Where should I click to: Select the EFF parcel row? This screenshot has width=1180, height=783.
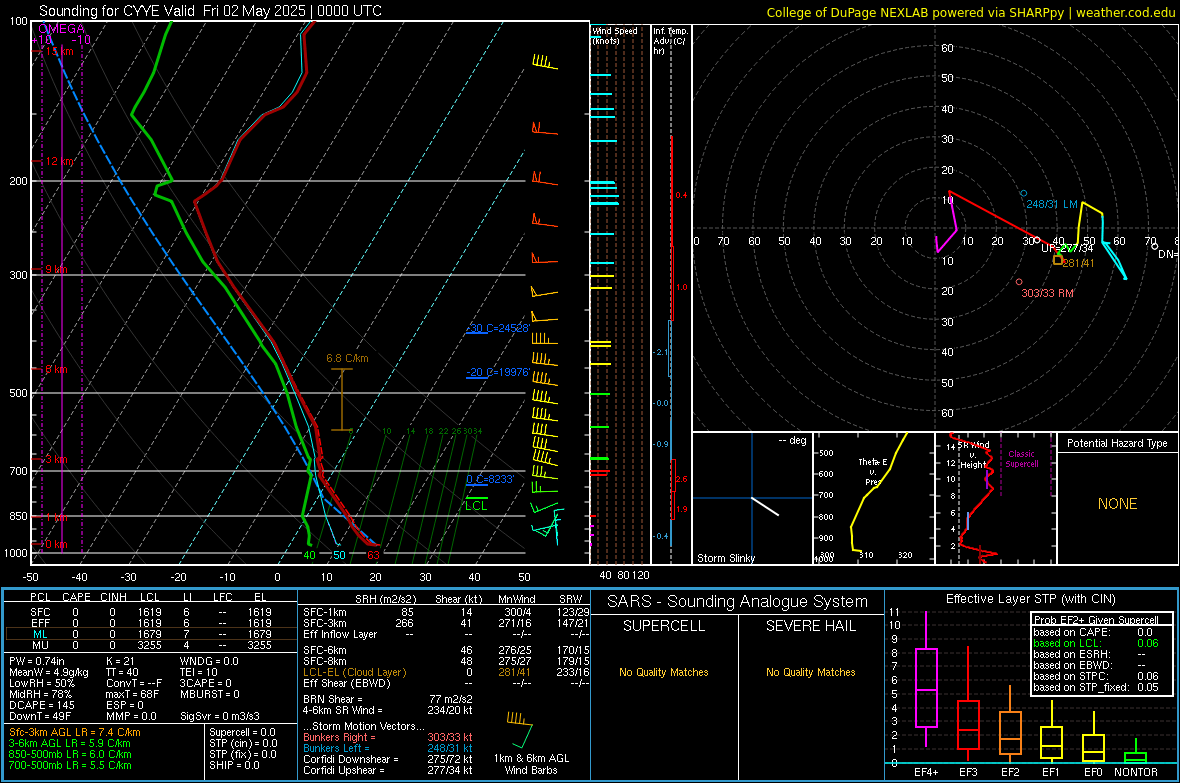point(151,623)
